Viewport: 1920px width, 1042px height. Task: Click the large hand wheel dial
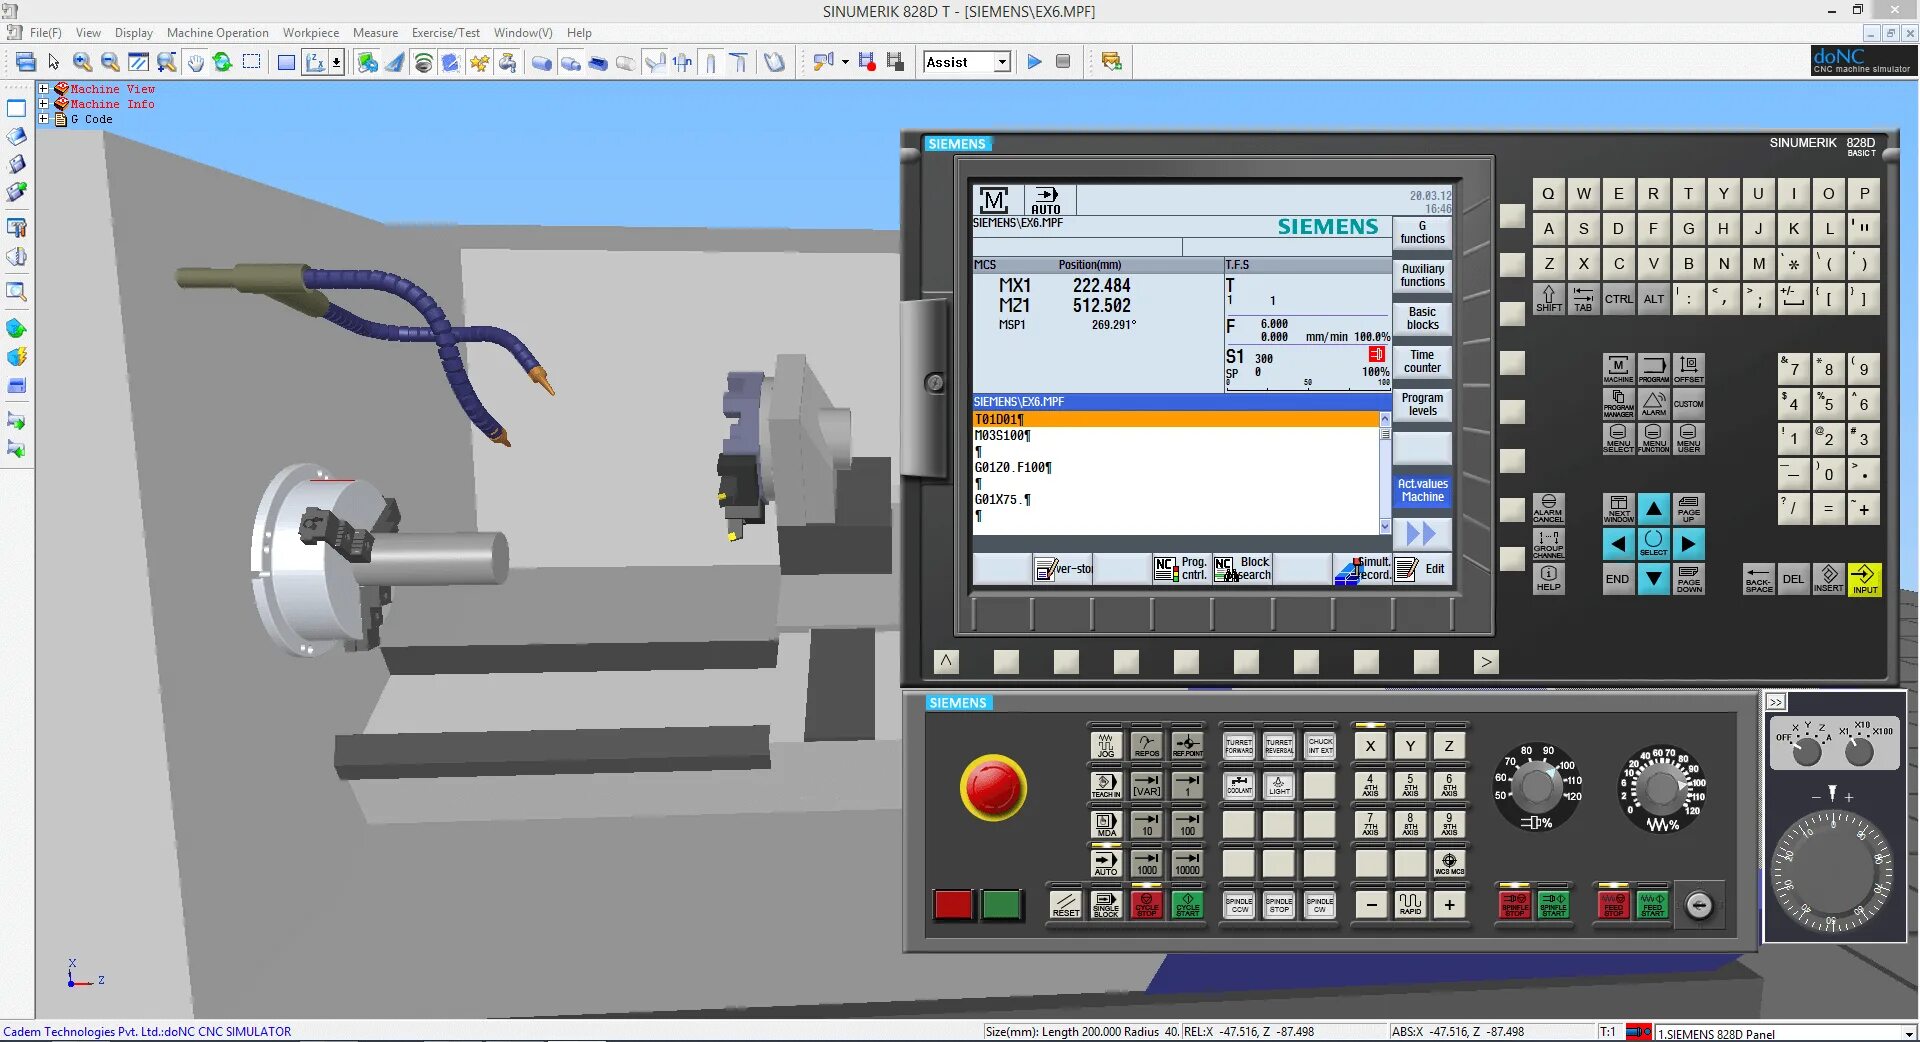tap(1833, 871)
